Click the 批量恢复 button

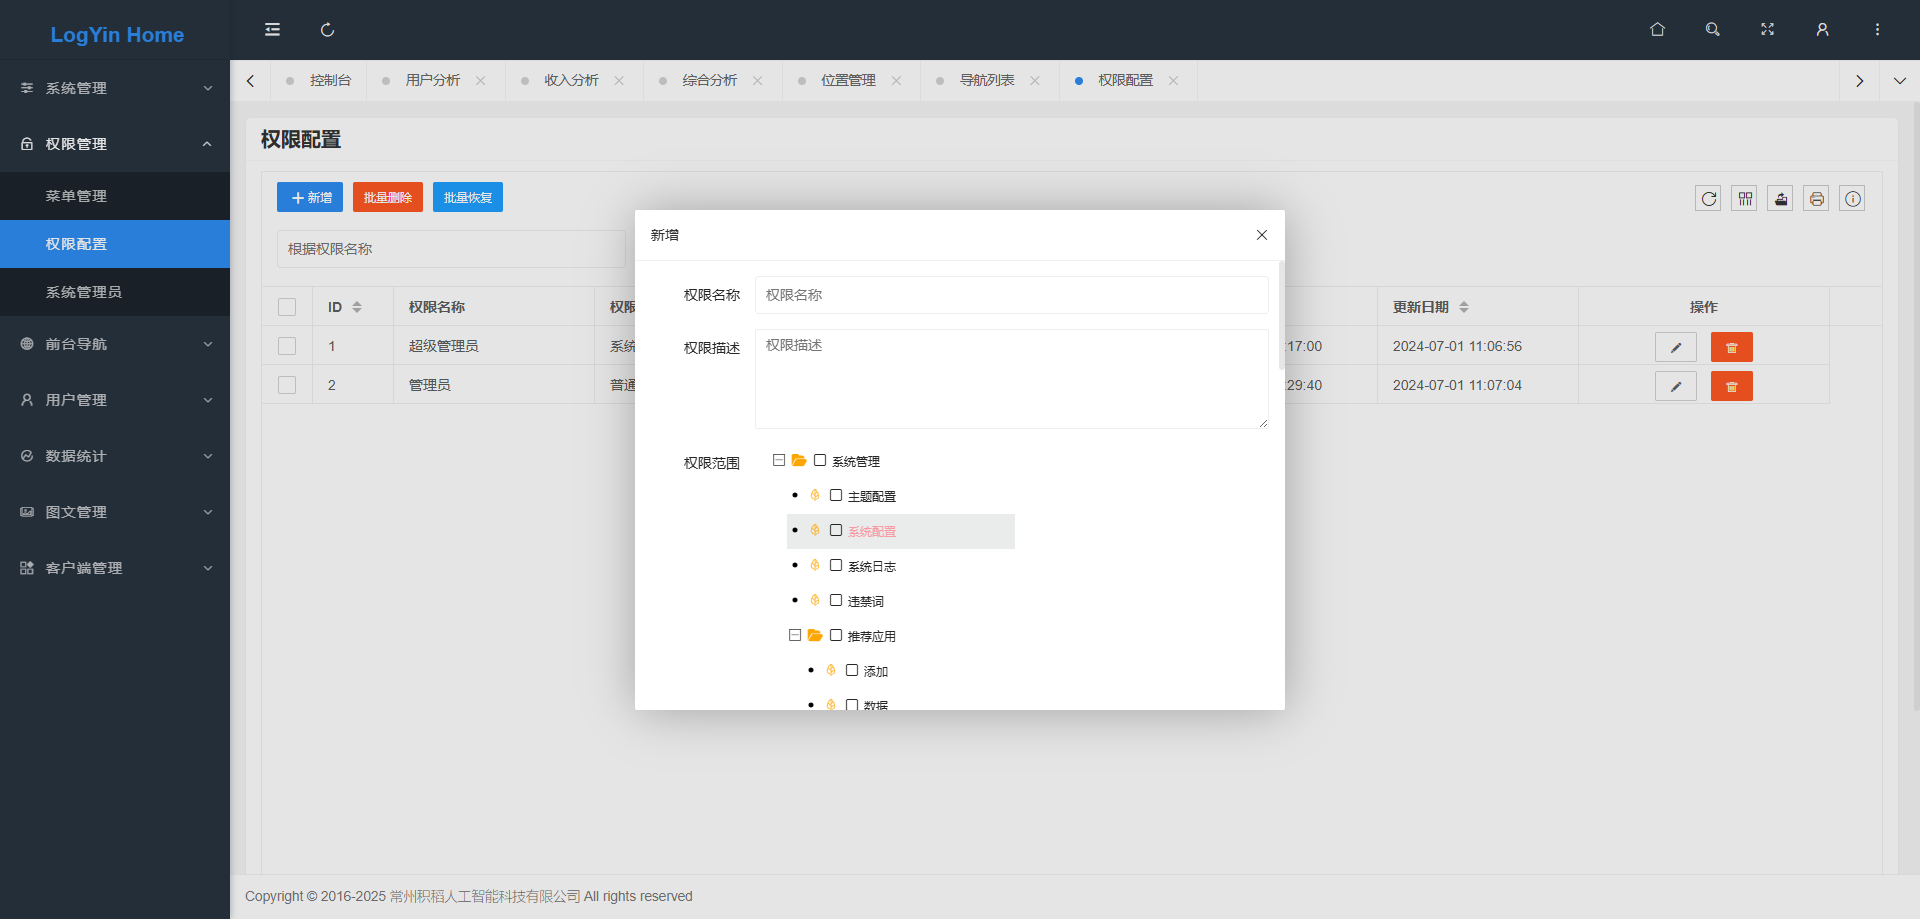(x=468, y=197)
